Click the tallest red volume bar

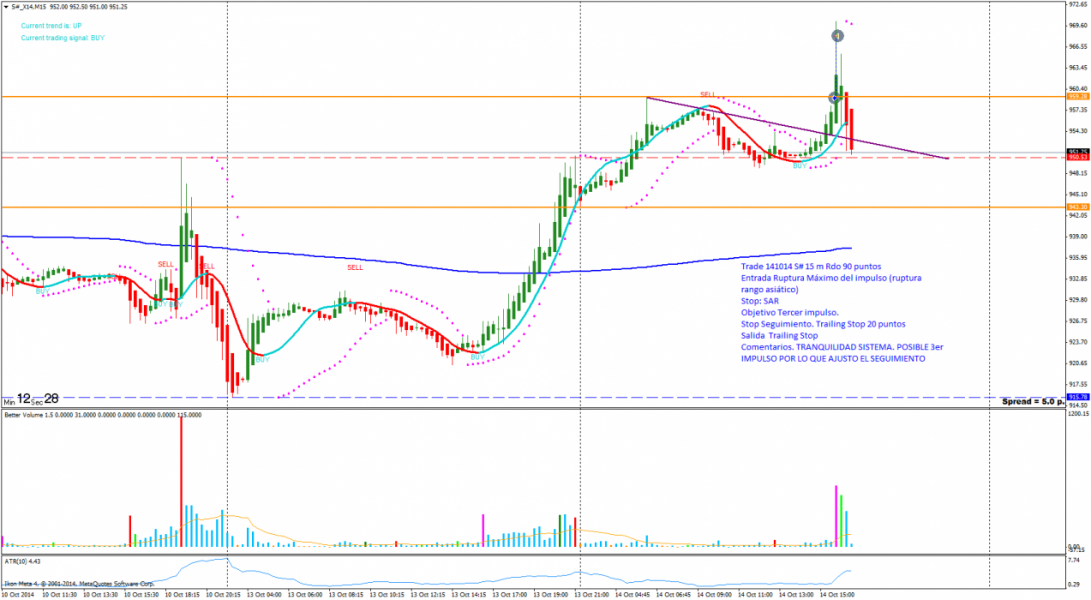[181, 480]
